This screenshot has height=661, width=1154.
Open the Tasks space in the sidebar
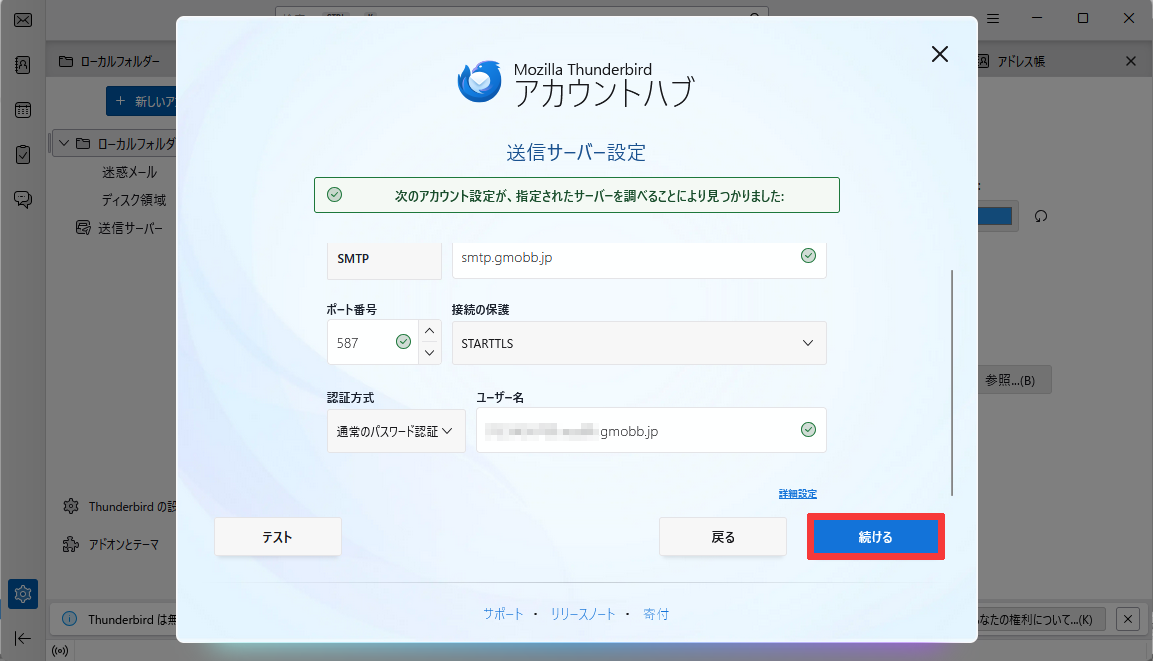click(x=22, y=154)
